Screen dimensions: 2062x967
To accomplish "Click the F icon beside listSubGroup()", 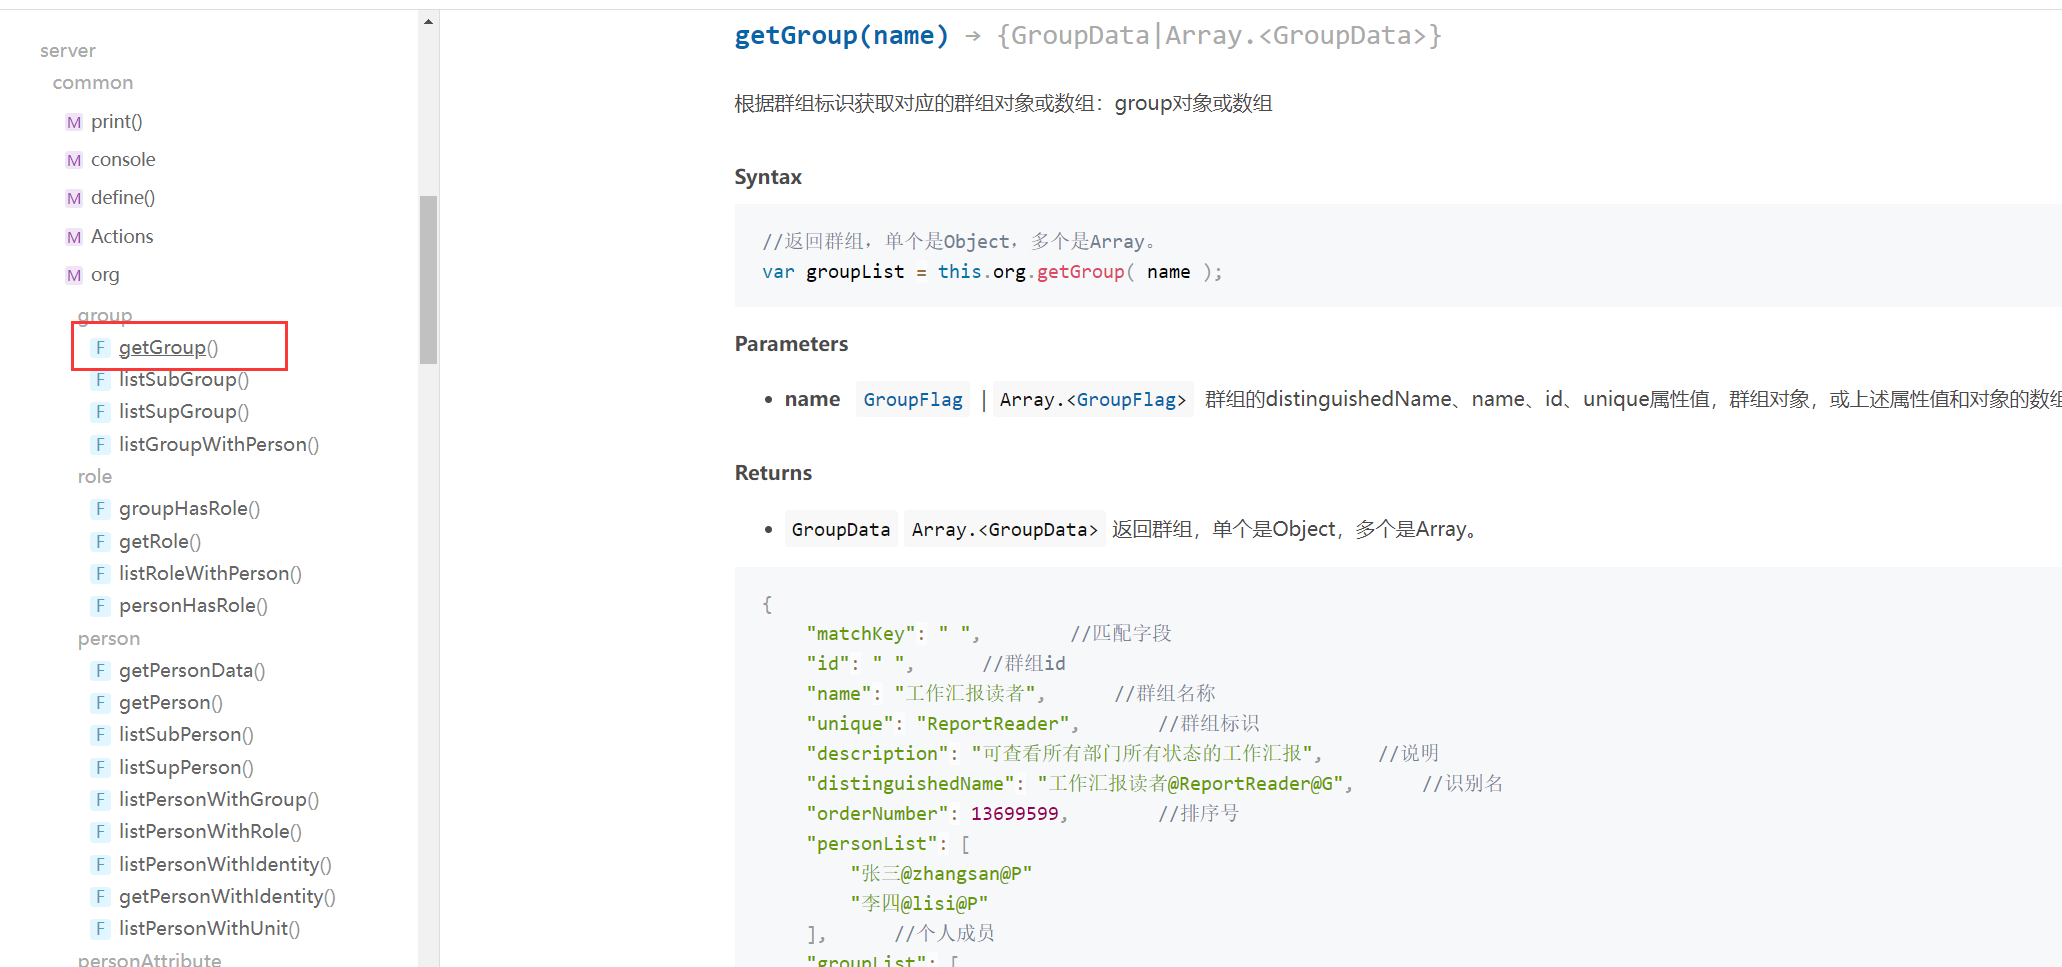I will (x=100, y=380).
